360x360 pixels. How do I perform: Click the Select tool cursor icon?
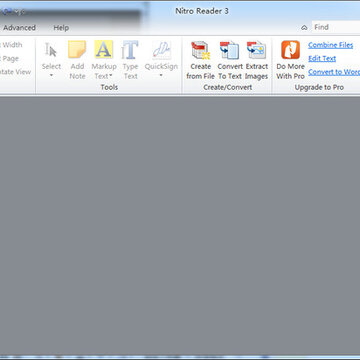click(x=51, y=50)
